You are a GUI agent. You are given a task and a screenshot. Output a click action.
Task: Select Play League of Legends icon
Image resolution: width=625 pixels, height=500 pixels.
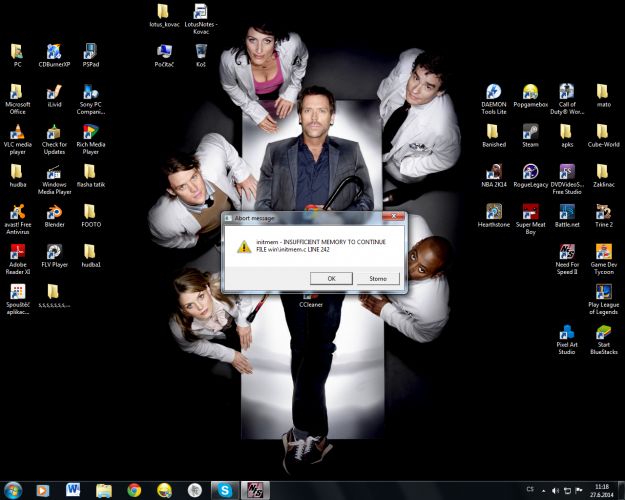[603, 300]
